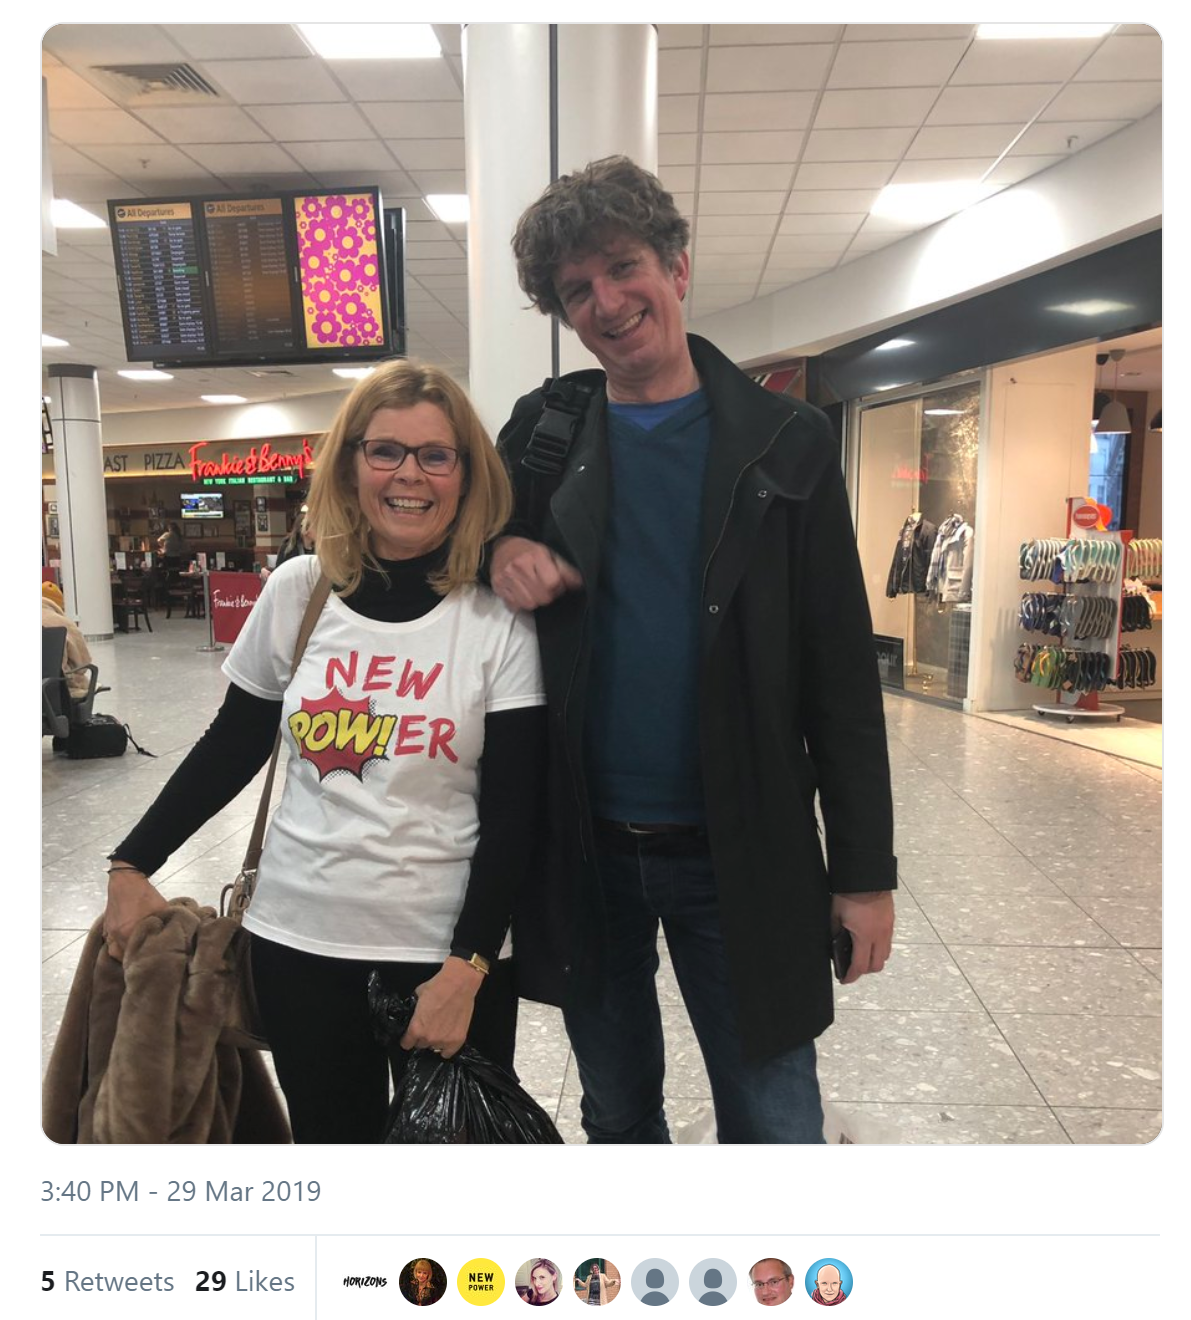Image resolution: width=1191 pixels, height=1320 pixels.
Task: Open the Horizons logo profile avatar
Action: [365, 1282]
